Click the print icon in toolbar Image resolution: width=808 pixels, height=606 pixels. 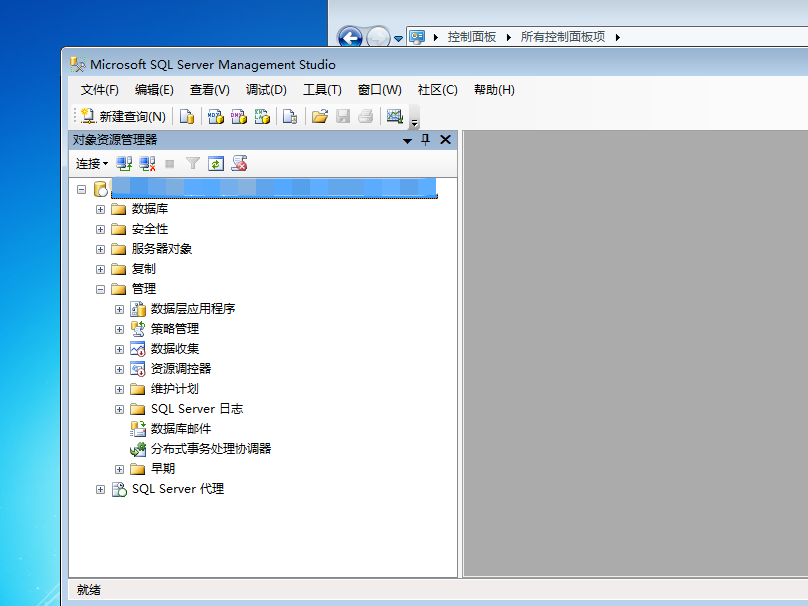365,116
